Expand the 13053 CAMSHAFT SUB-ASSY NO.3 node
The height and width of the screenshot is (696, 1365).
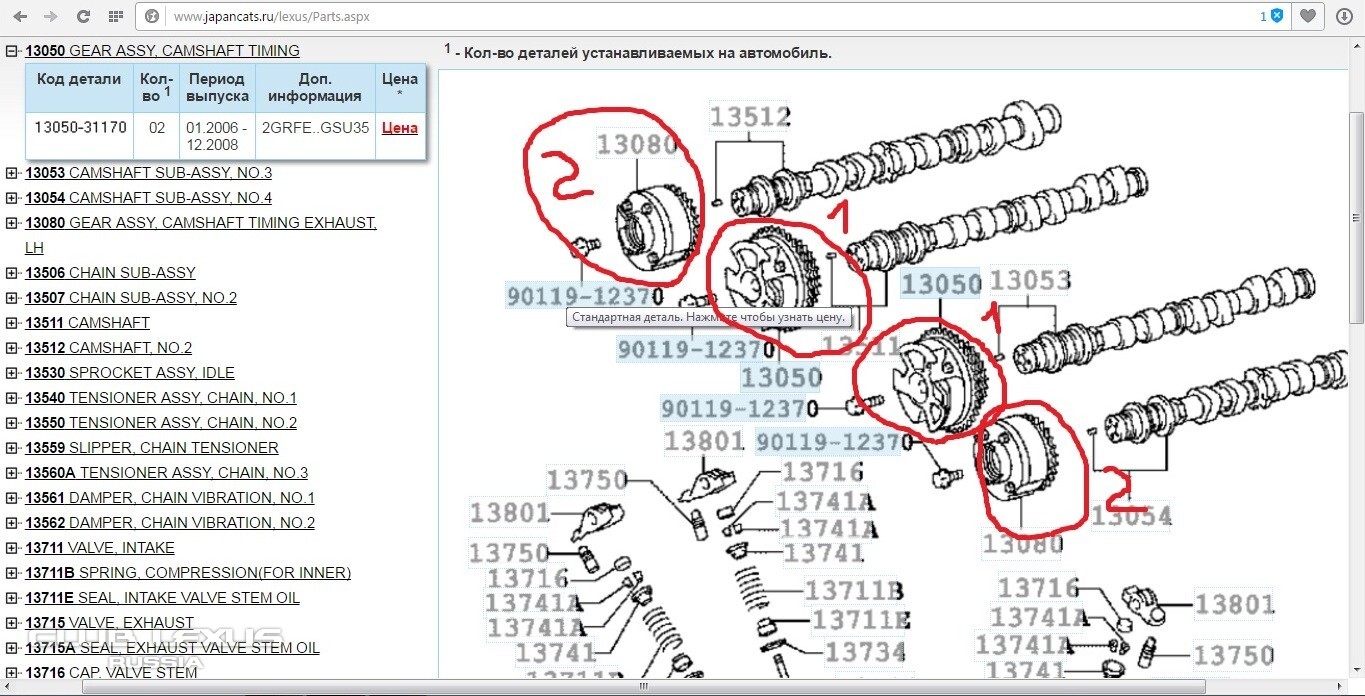12,173
